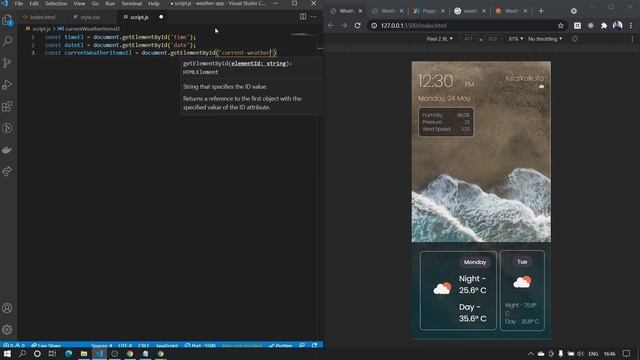Image resolution: width=640 pixels, height=360 pixels.
Task: Open the notifications bell in VS Code status bar
Action: [x=314, y=345]
